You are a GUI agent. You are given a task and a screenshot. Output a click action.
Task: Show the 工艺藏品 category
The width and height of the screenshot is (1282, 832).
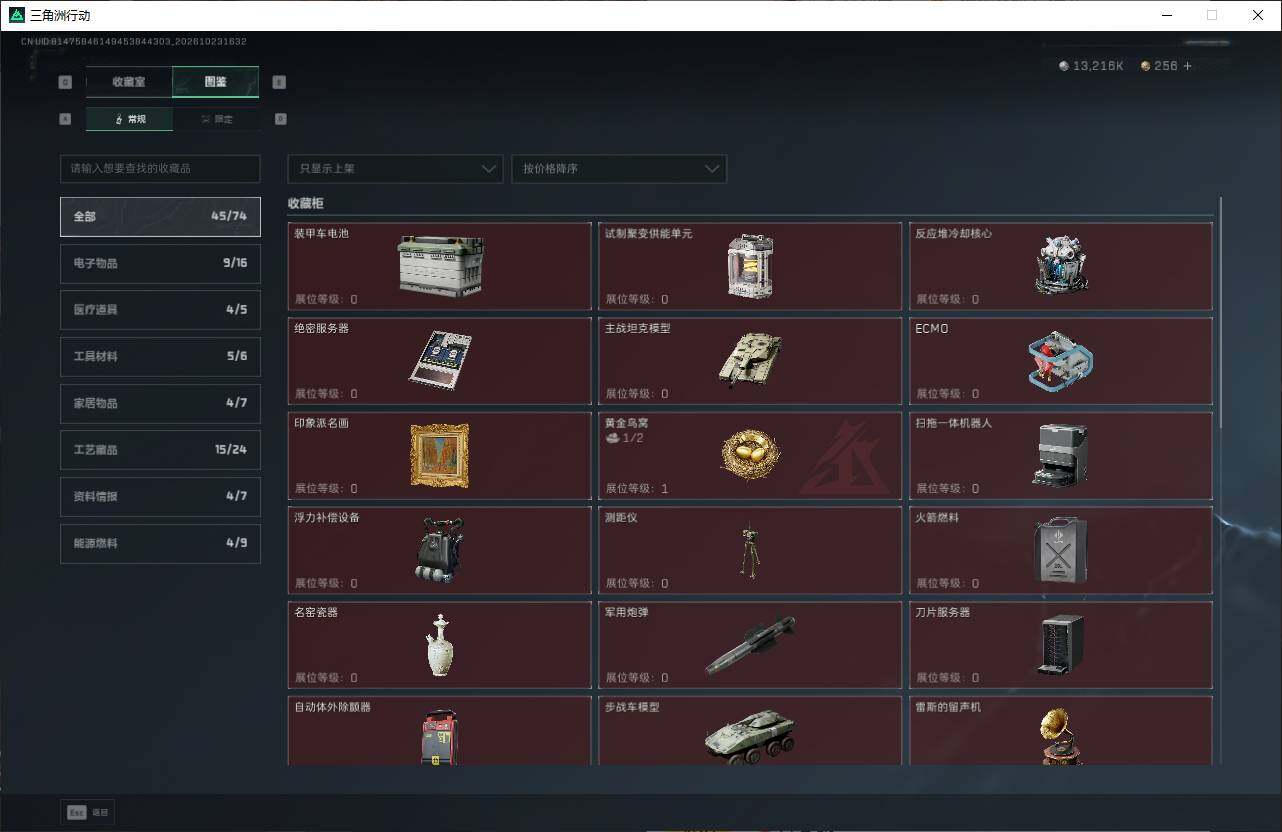click(x=160, y=450)
